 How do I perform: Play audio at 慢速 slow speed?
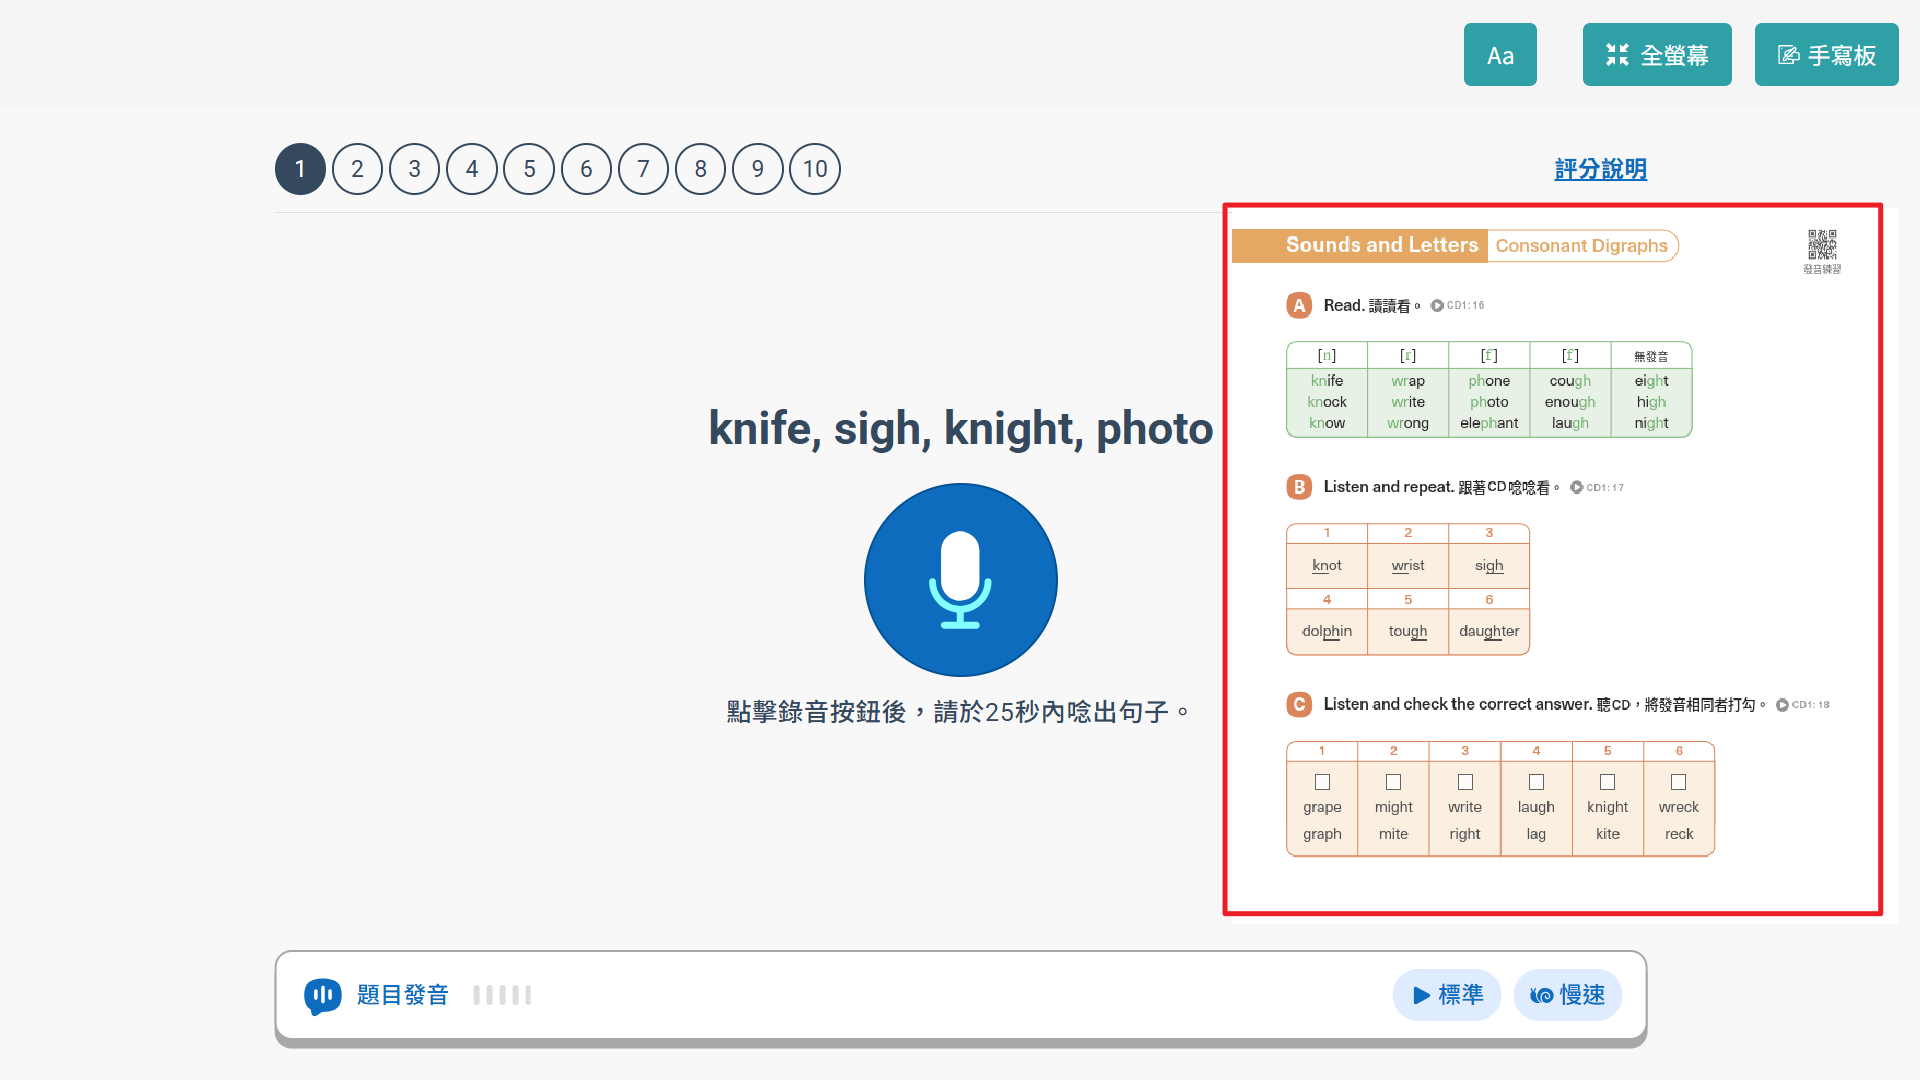(1567, 995)
